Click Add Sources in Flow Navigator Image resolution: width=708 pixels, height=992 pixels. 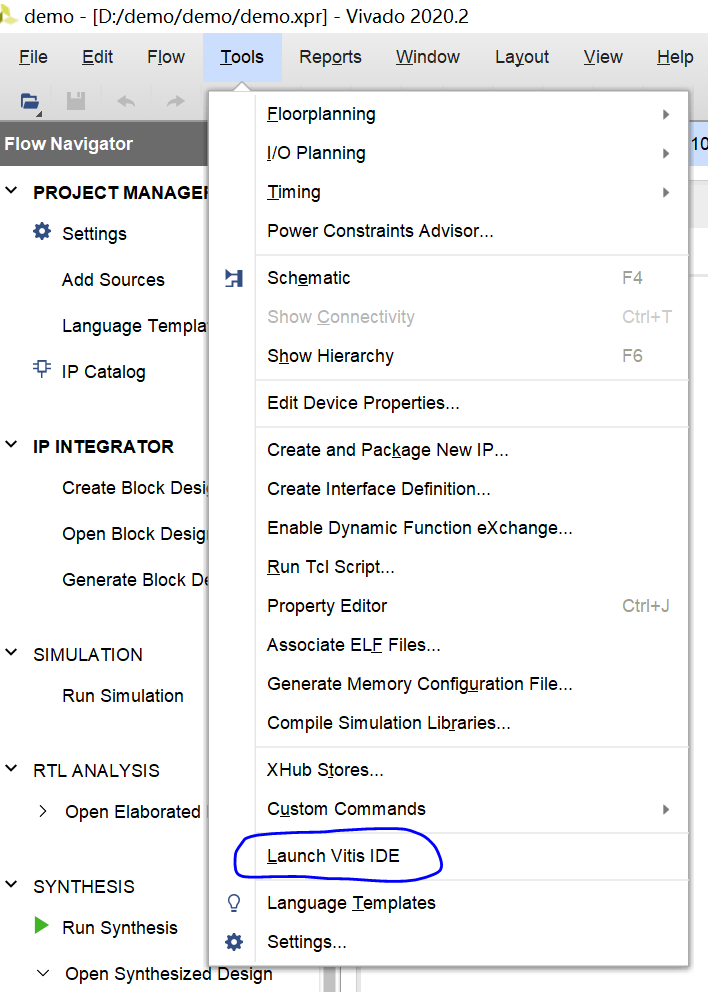click(113, 280)
